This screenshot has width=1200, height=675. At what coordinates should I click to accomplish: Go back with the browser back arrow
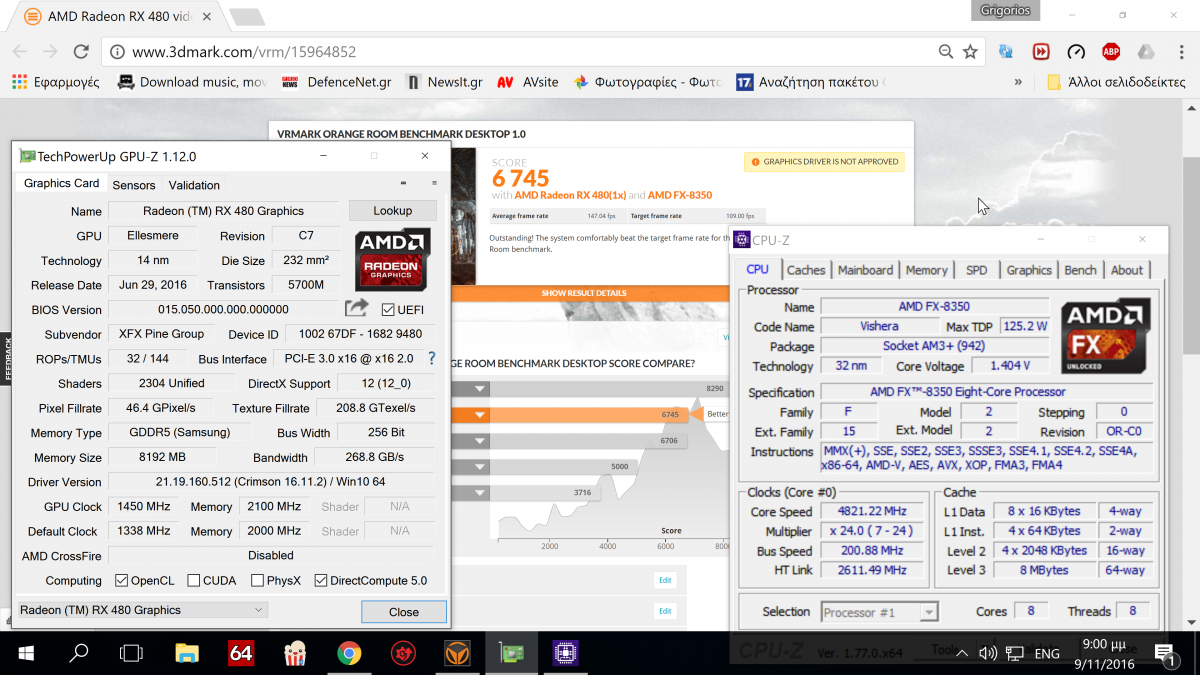(21, 52)
